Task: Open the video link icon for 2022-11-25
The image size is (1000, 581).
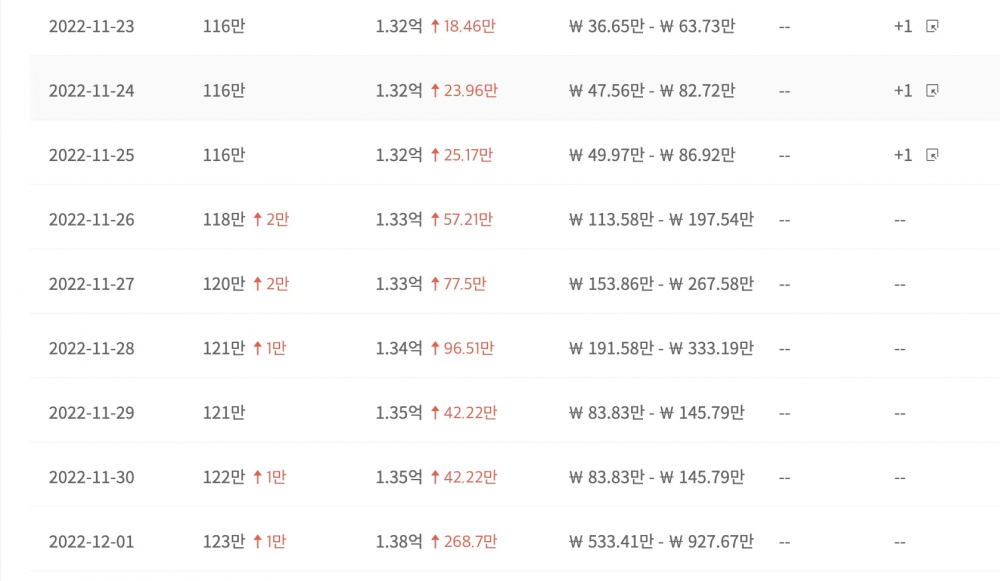Action: pos(932,155)
